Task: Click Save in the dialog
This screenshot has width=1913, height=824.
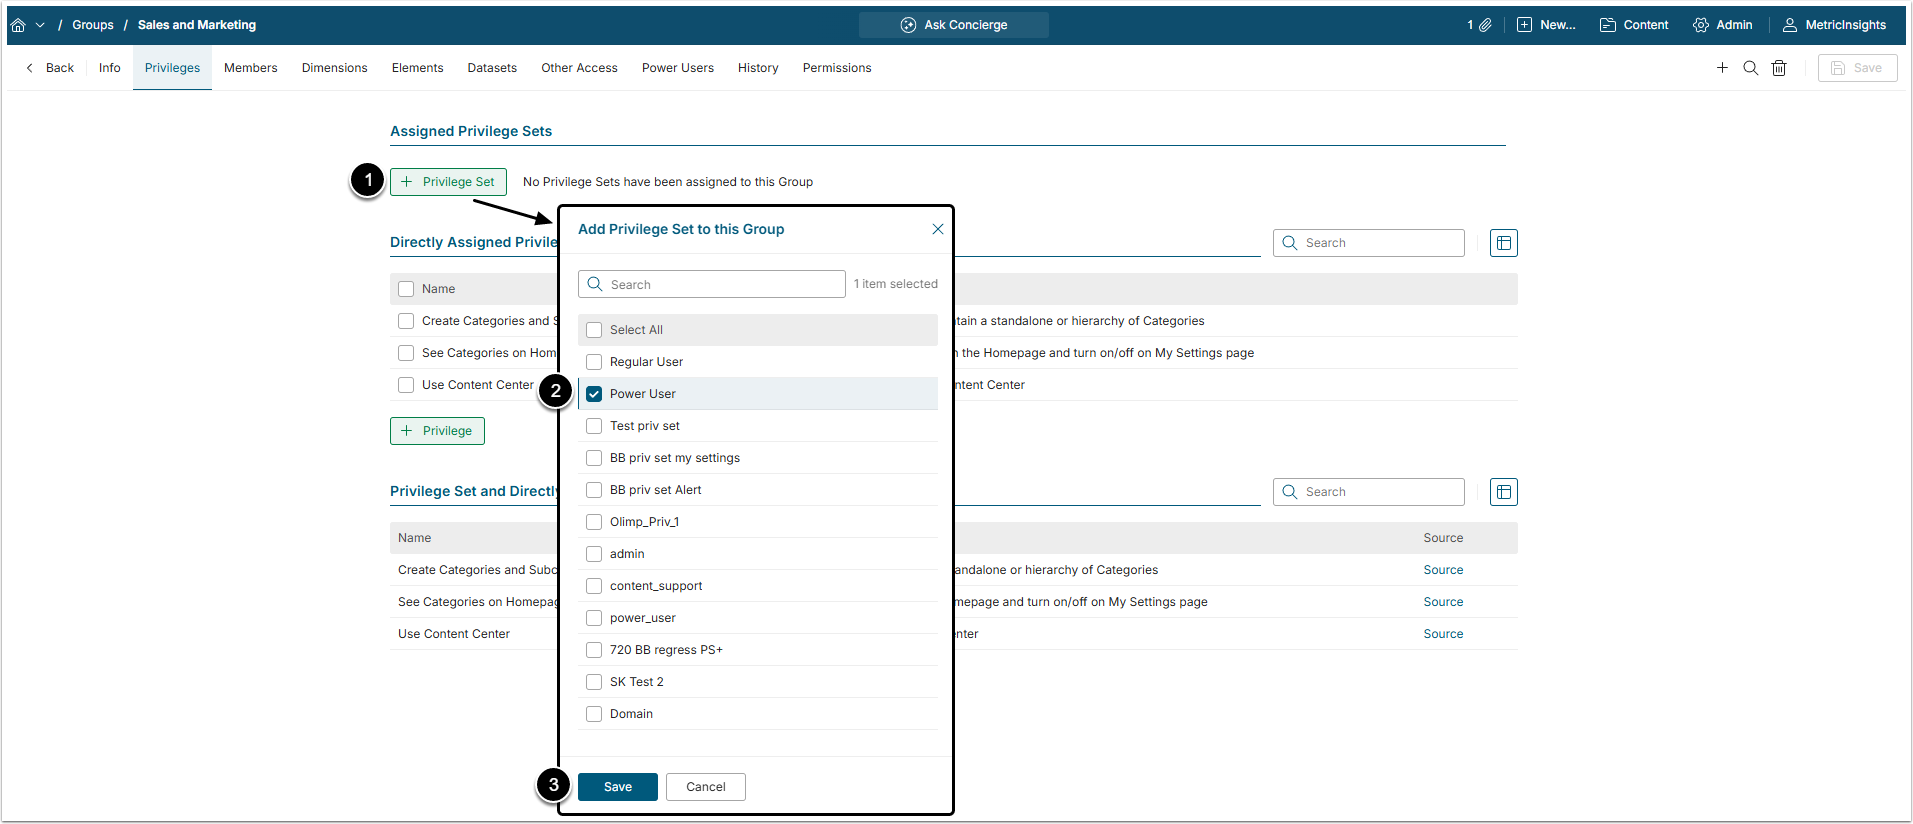Action: point(617,787)
